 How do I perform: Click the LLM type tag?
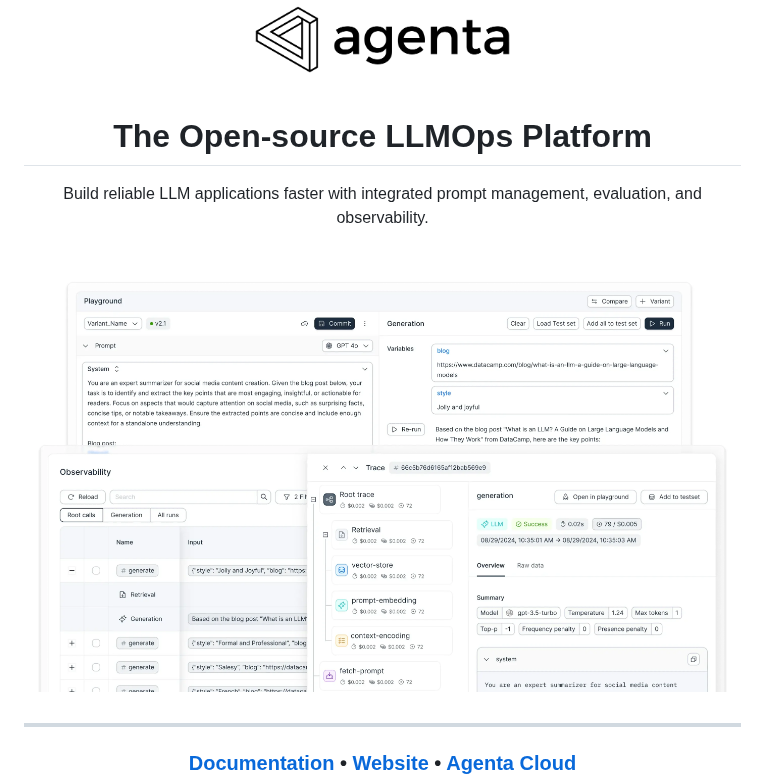click(492, 524)
